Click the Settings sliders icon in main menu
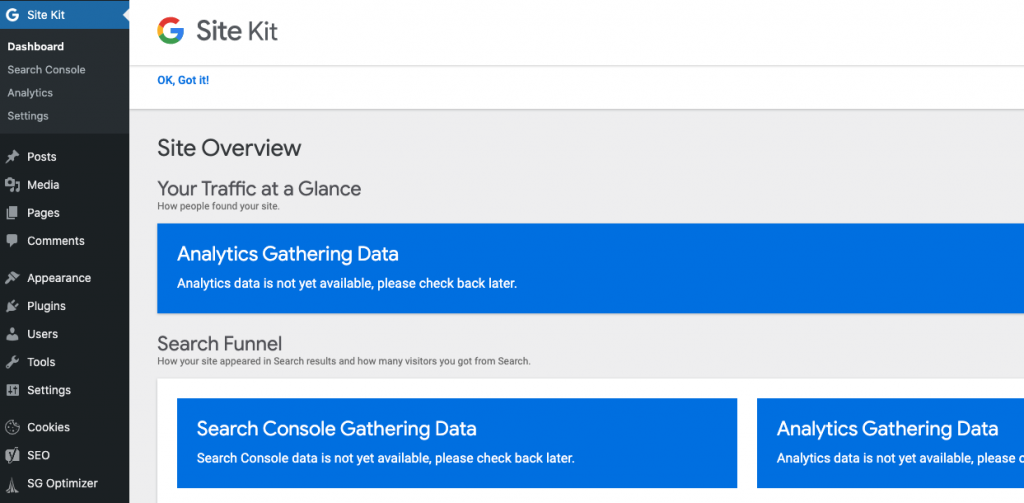Viewport: 1024px width, 503px height. click(12, 391)
